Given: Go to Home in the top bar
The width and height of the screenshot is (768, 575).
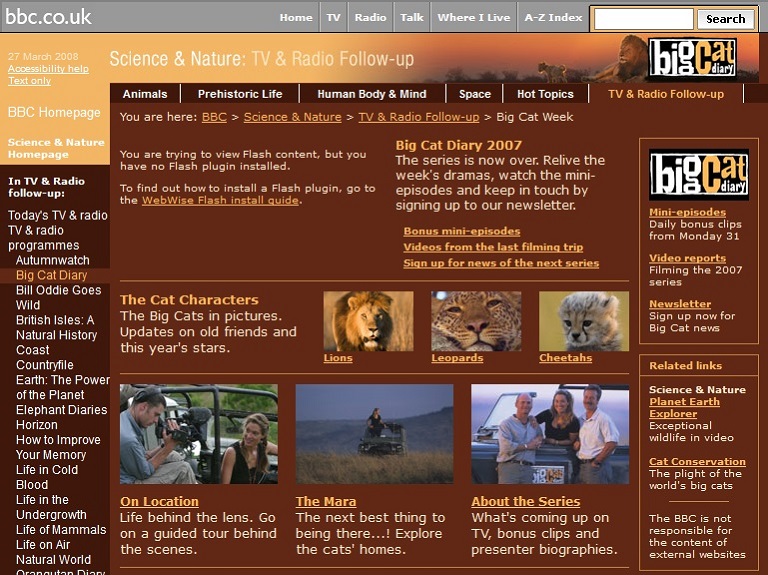Looking at the screenshot, I should pos(296,17).
